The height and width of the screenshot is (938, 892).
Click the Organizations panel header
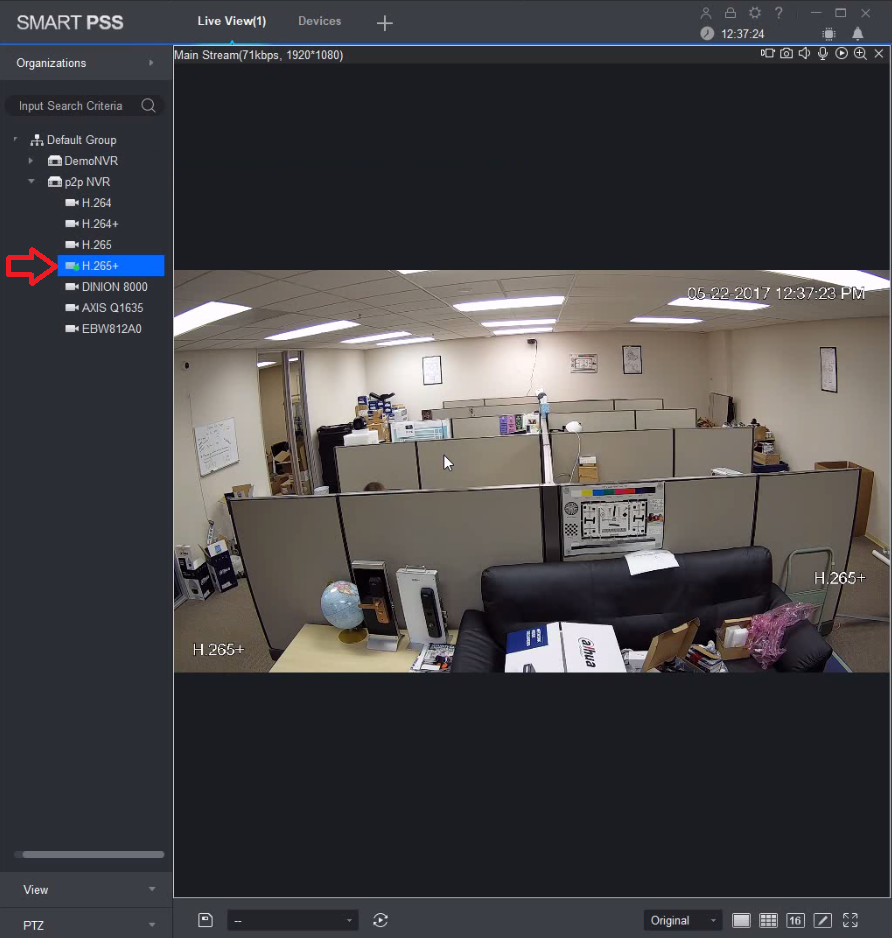[86, 63]
